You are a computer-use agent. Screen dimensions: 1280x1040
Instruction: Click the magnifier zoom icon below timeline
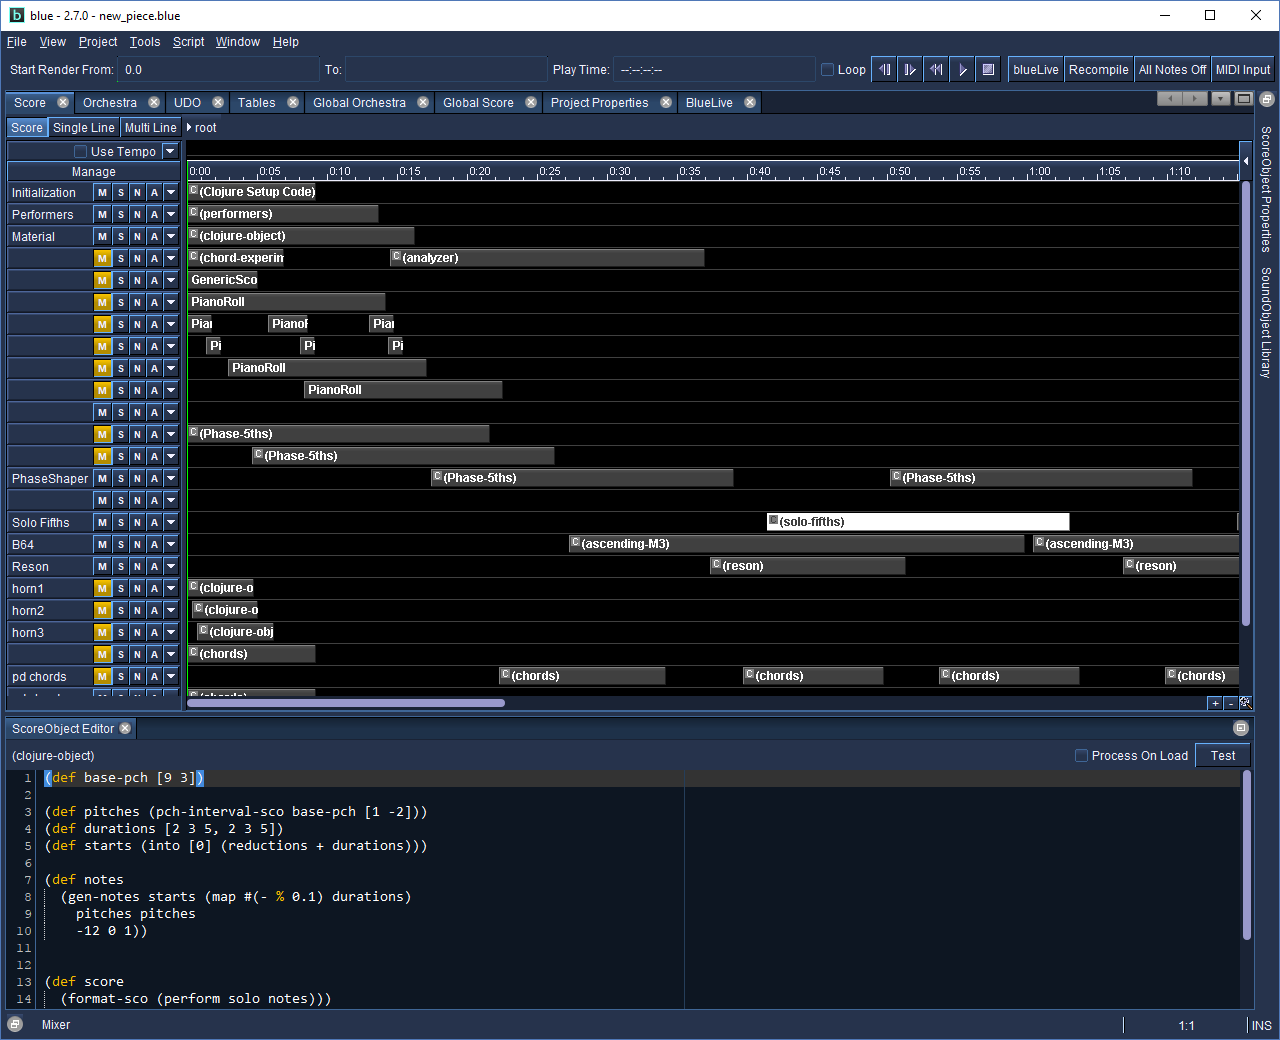point(1246,703)
